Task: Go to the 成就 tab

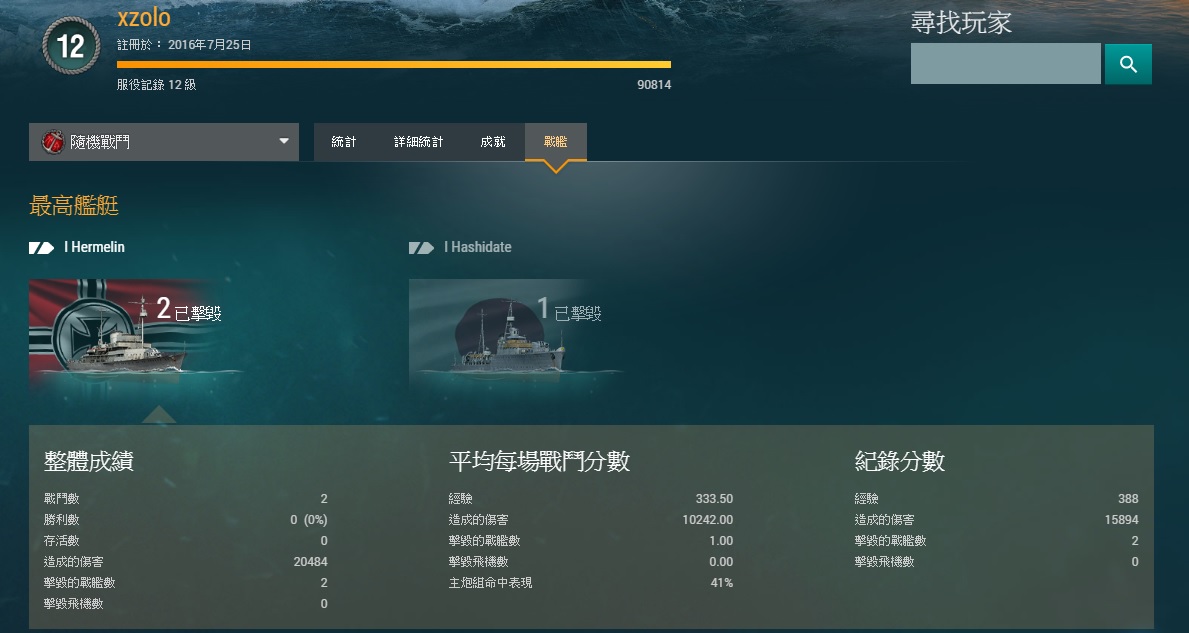Action: point(493,142)
